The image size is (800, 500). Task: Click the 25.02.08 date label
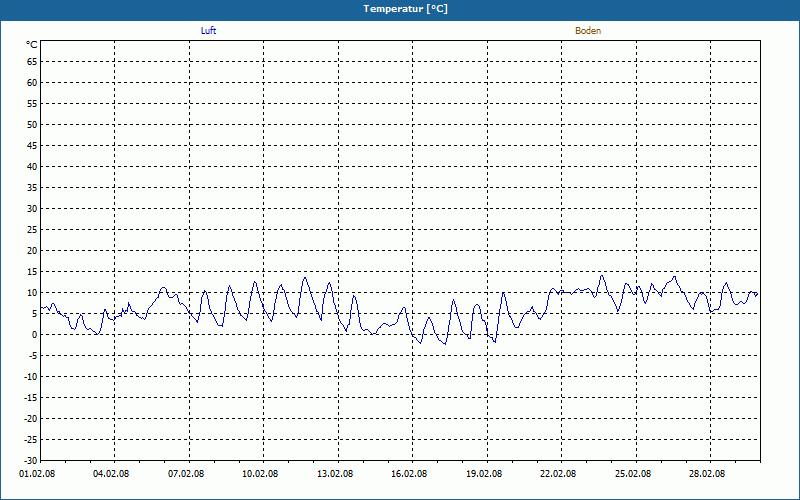pos(633,474)
